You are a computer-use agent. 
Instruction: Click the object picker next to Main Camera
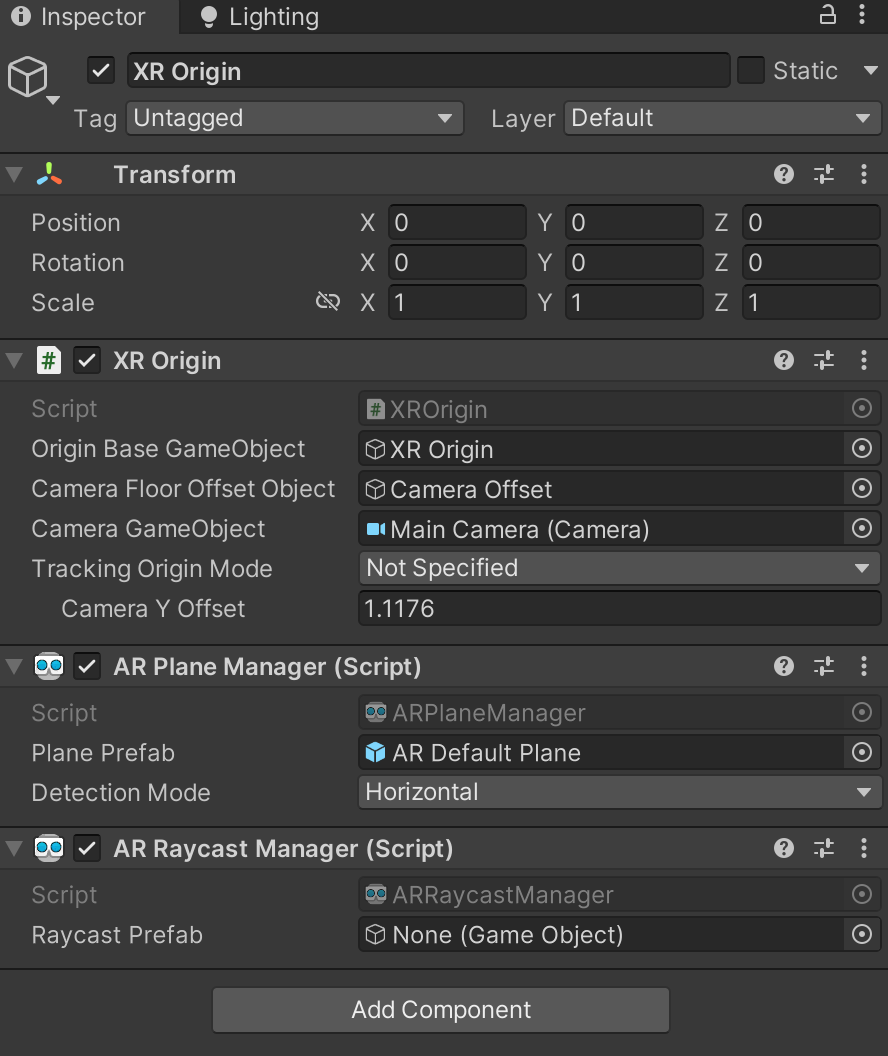coord(861,529)
